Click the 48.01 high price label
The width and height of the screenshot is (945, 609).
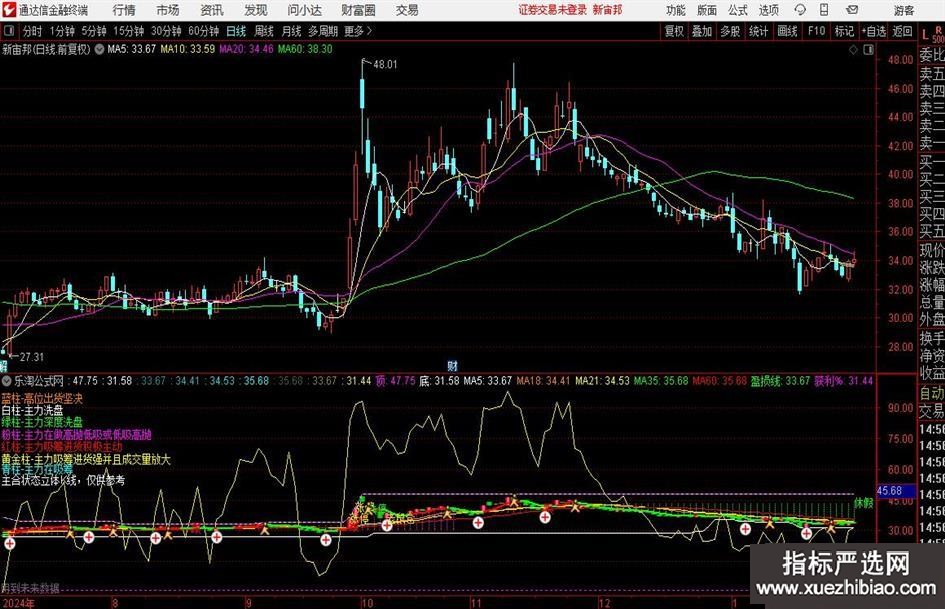(x=385, y=65)
